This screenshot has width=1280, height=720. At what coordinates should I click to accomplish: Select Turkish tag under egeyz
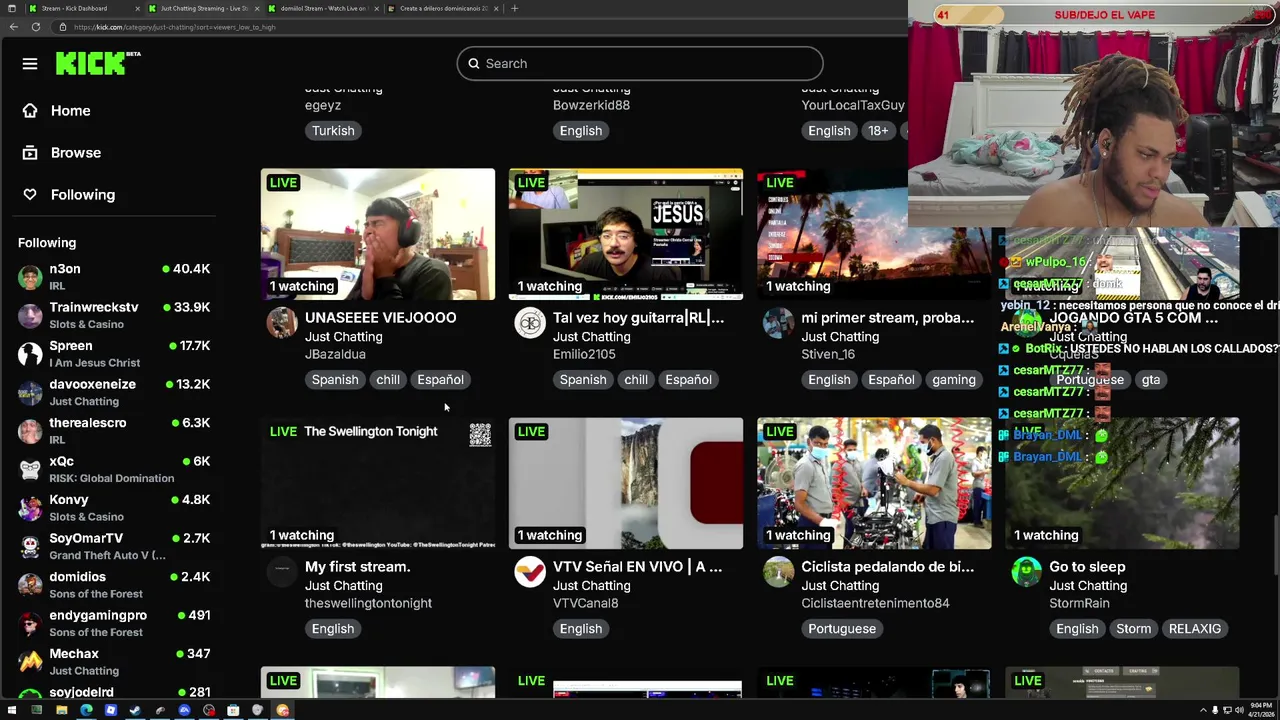point(333,131)
